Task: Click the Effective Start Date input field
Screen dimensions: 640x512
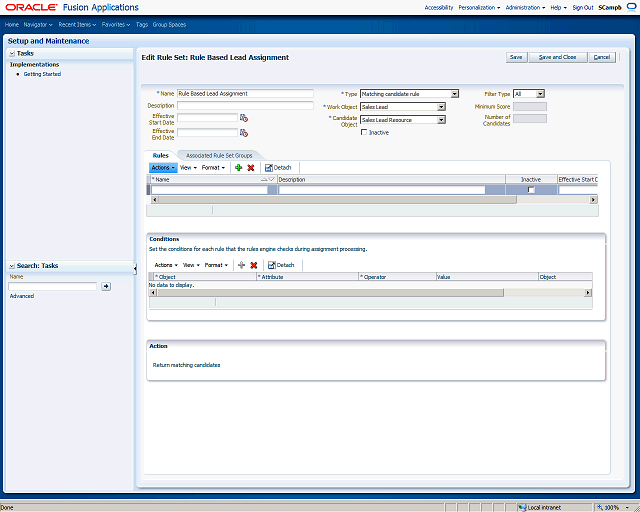Action: (x=207, y=118)
